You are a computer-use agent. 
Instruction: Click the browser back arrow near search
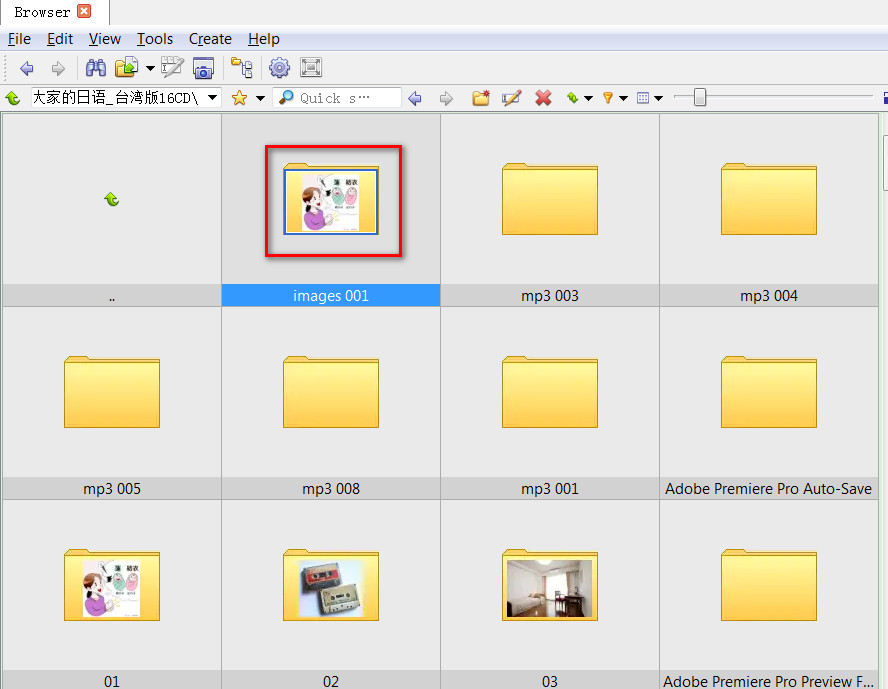pyautogui.click(x=415, y=98)
